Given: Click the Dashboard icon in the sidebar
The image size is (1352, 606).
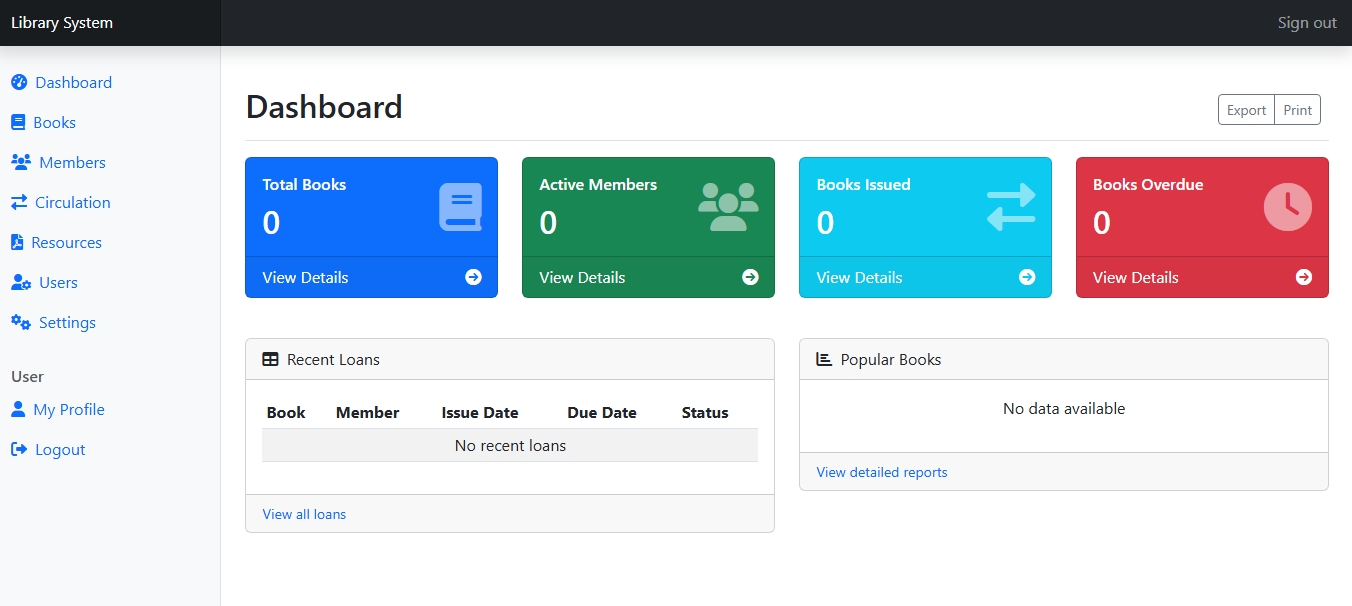Looking at the screenshot, I should pos(18,82).
